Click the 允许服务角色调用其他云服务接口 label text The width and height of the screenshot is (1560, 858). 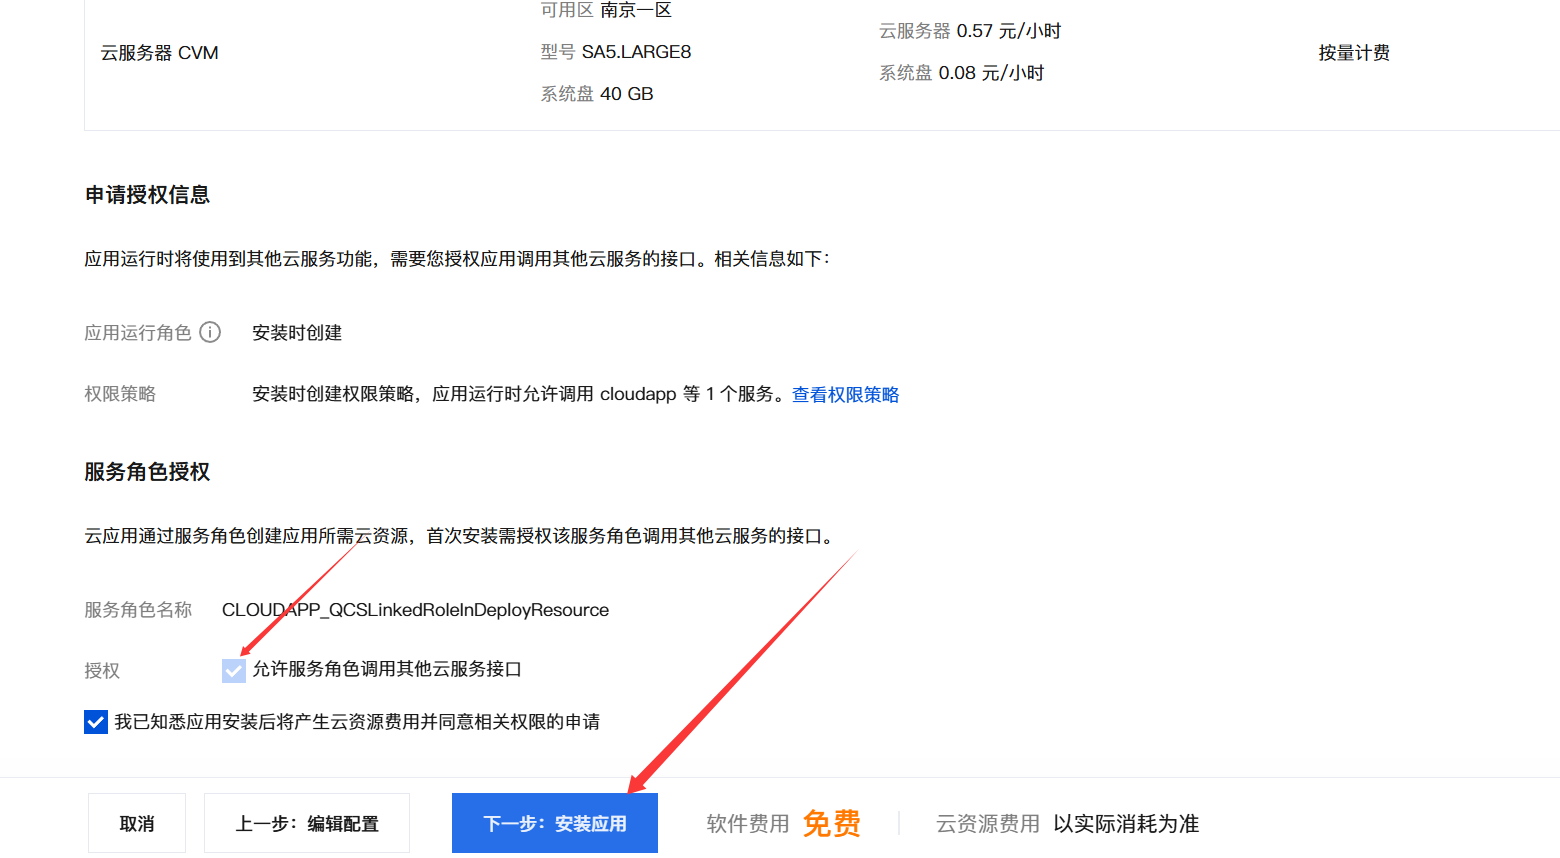point(387,669)
